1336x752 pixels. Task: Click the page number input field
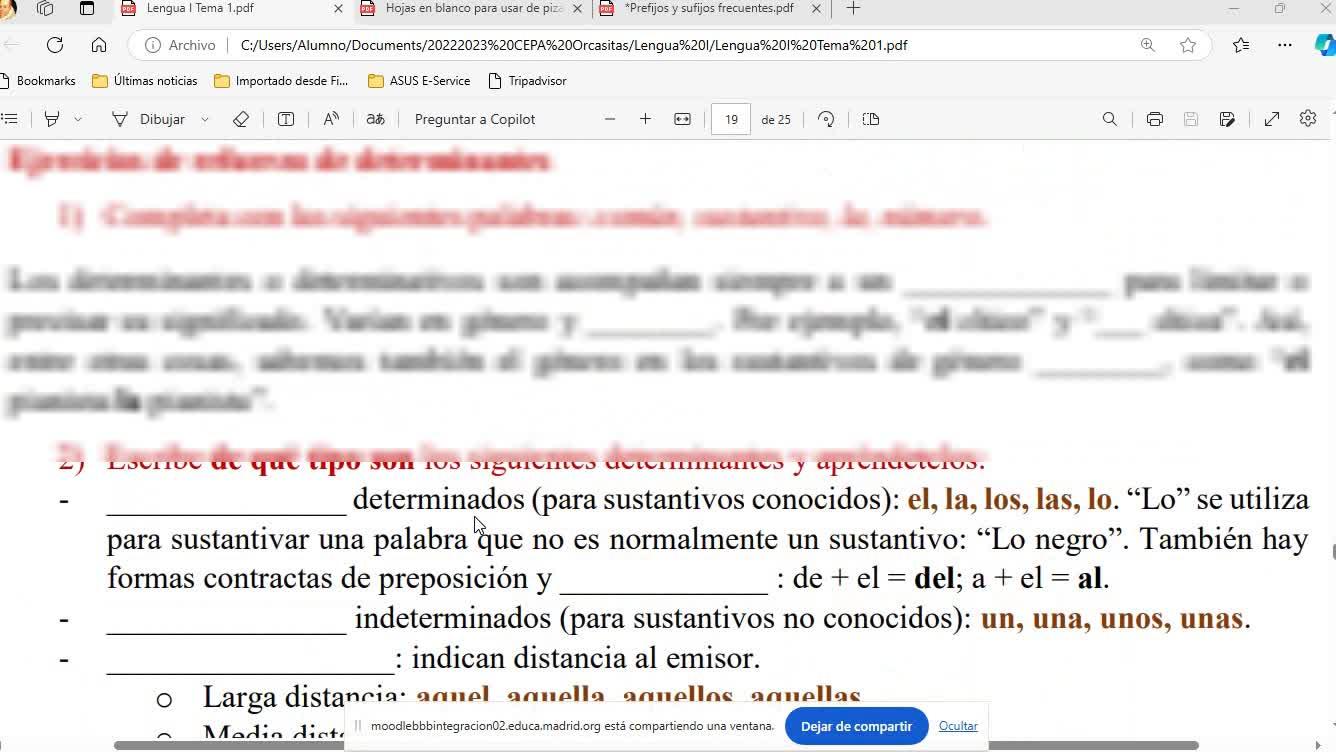coord(731,119)
